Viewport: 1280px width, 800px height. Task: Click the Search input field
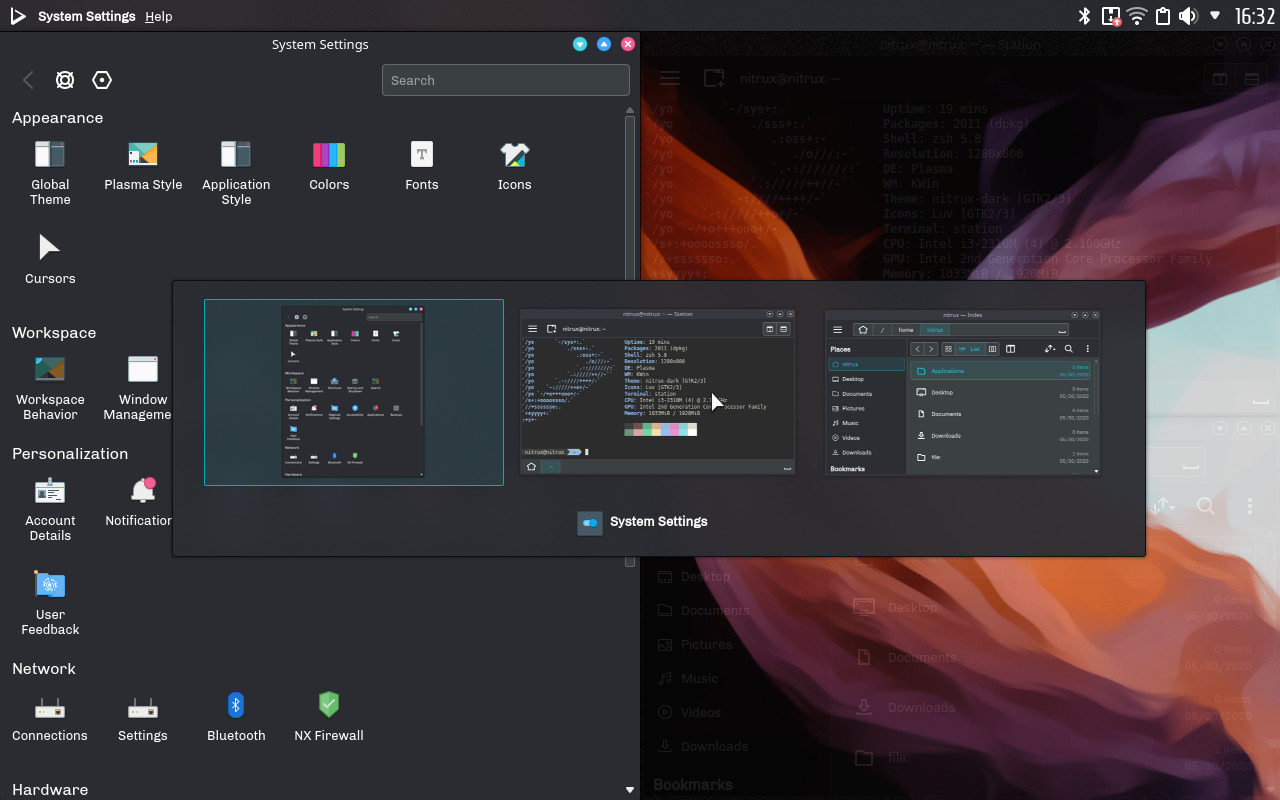coord(505,80)
